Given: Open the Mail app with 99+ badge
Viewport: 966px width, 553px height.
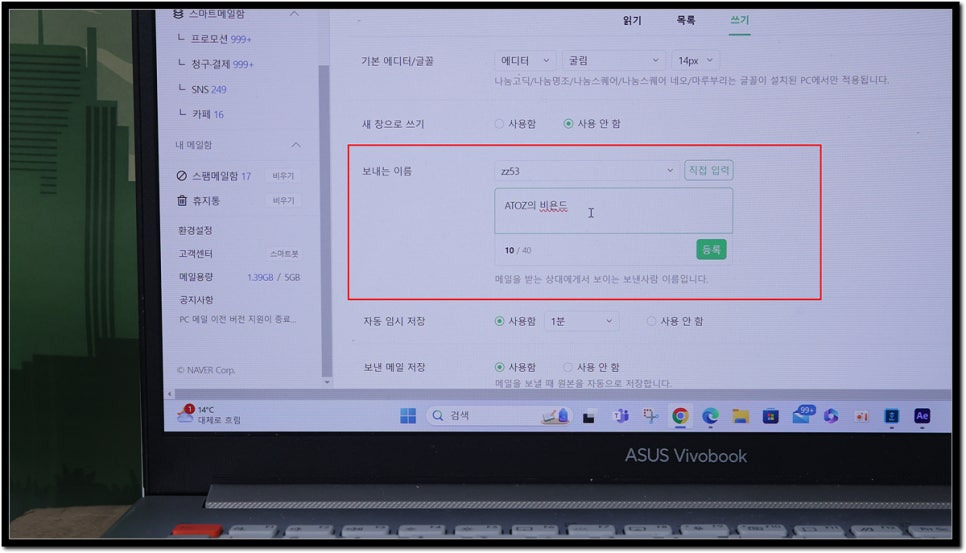Looking at the screenshot, I should [x=803, y=414].
